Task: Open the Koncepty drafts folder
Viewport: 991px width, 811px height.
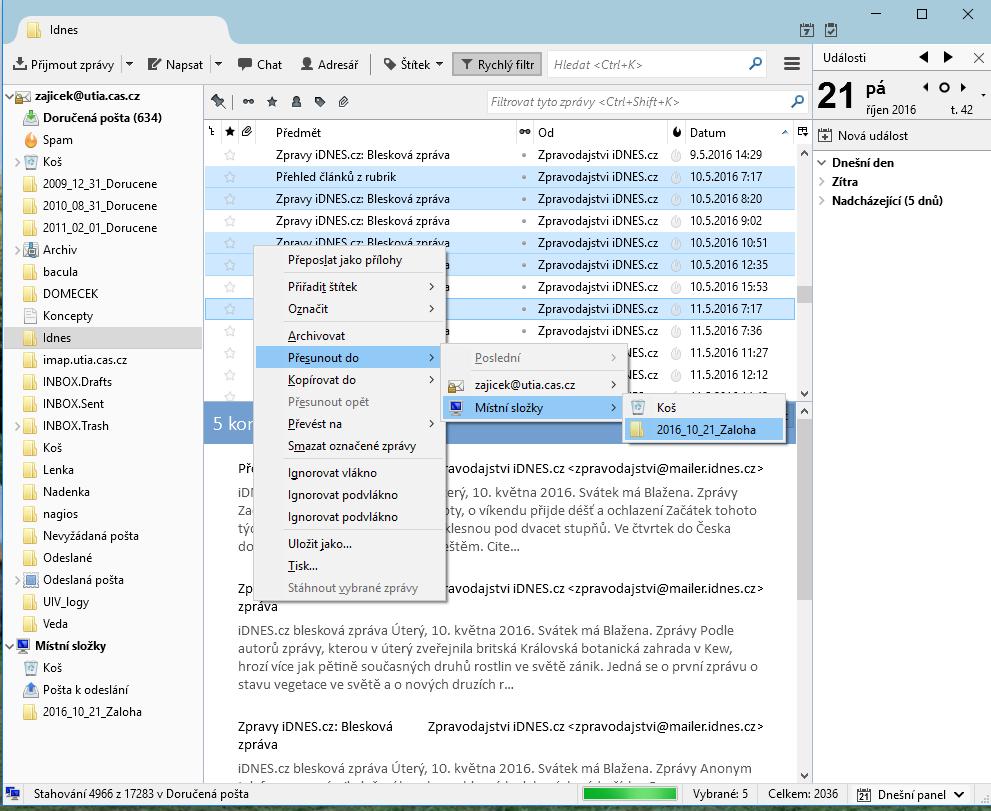Action: click(x=68, y=315)
